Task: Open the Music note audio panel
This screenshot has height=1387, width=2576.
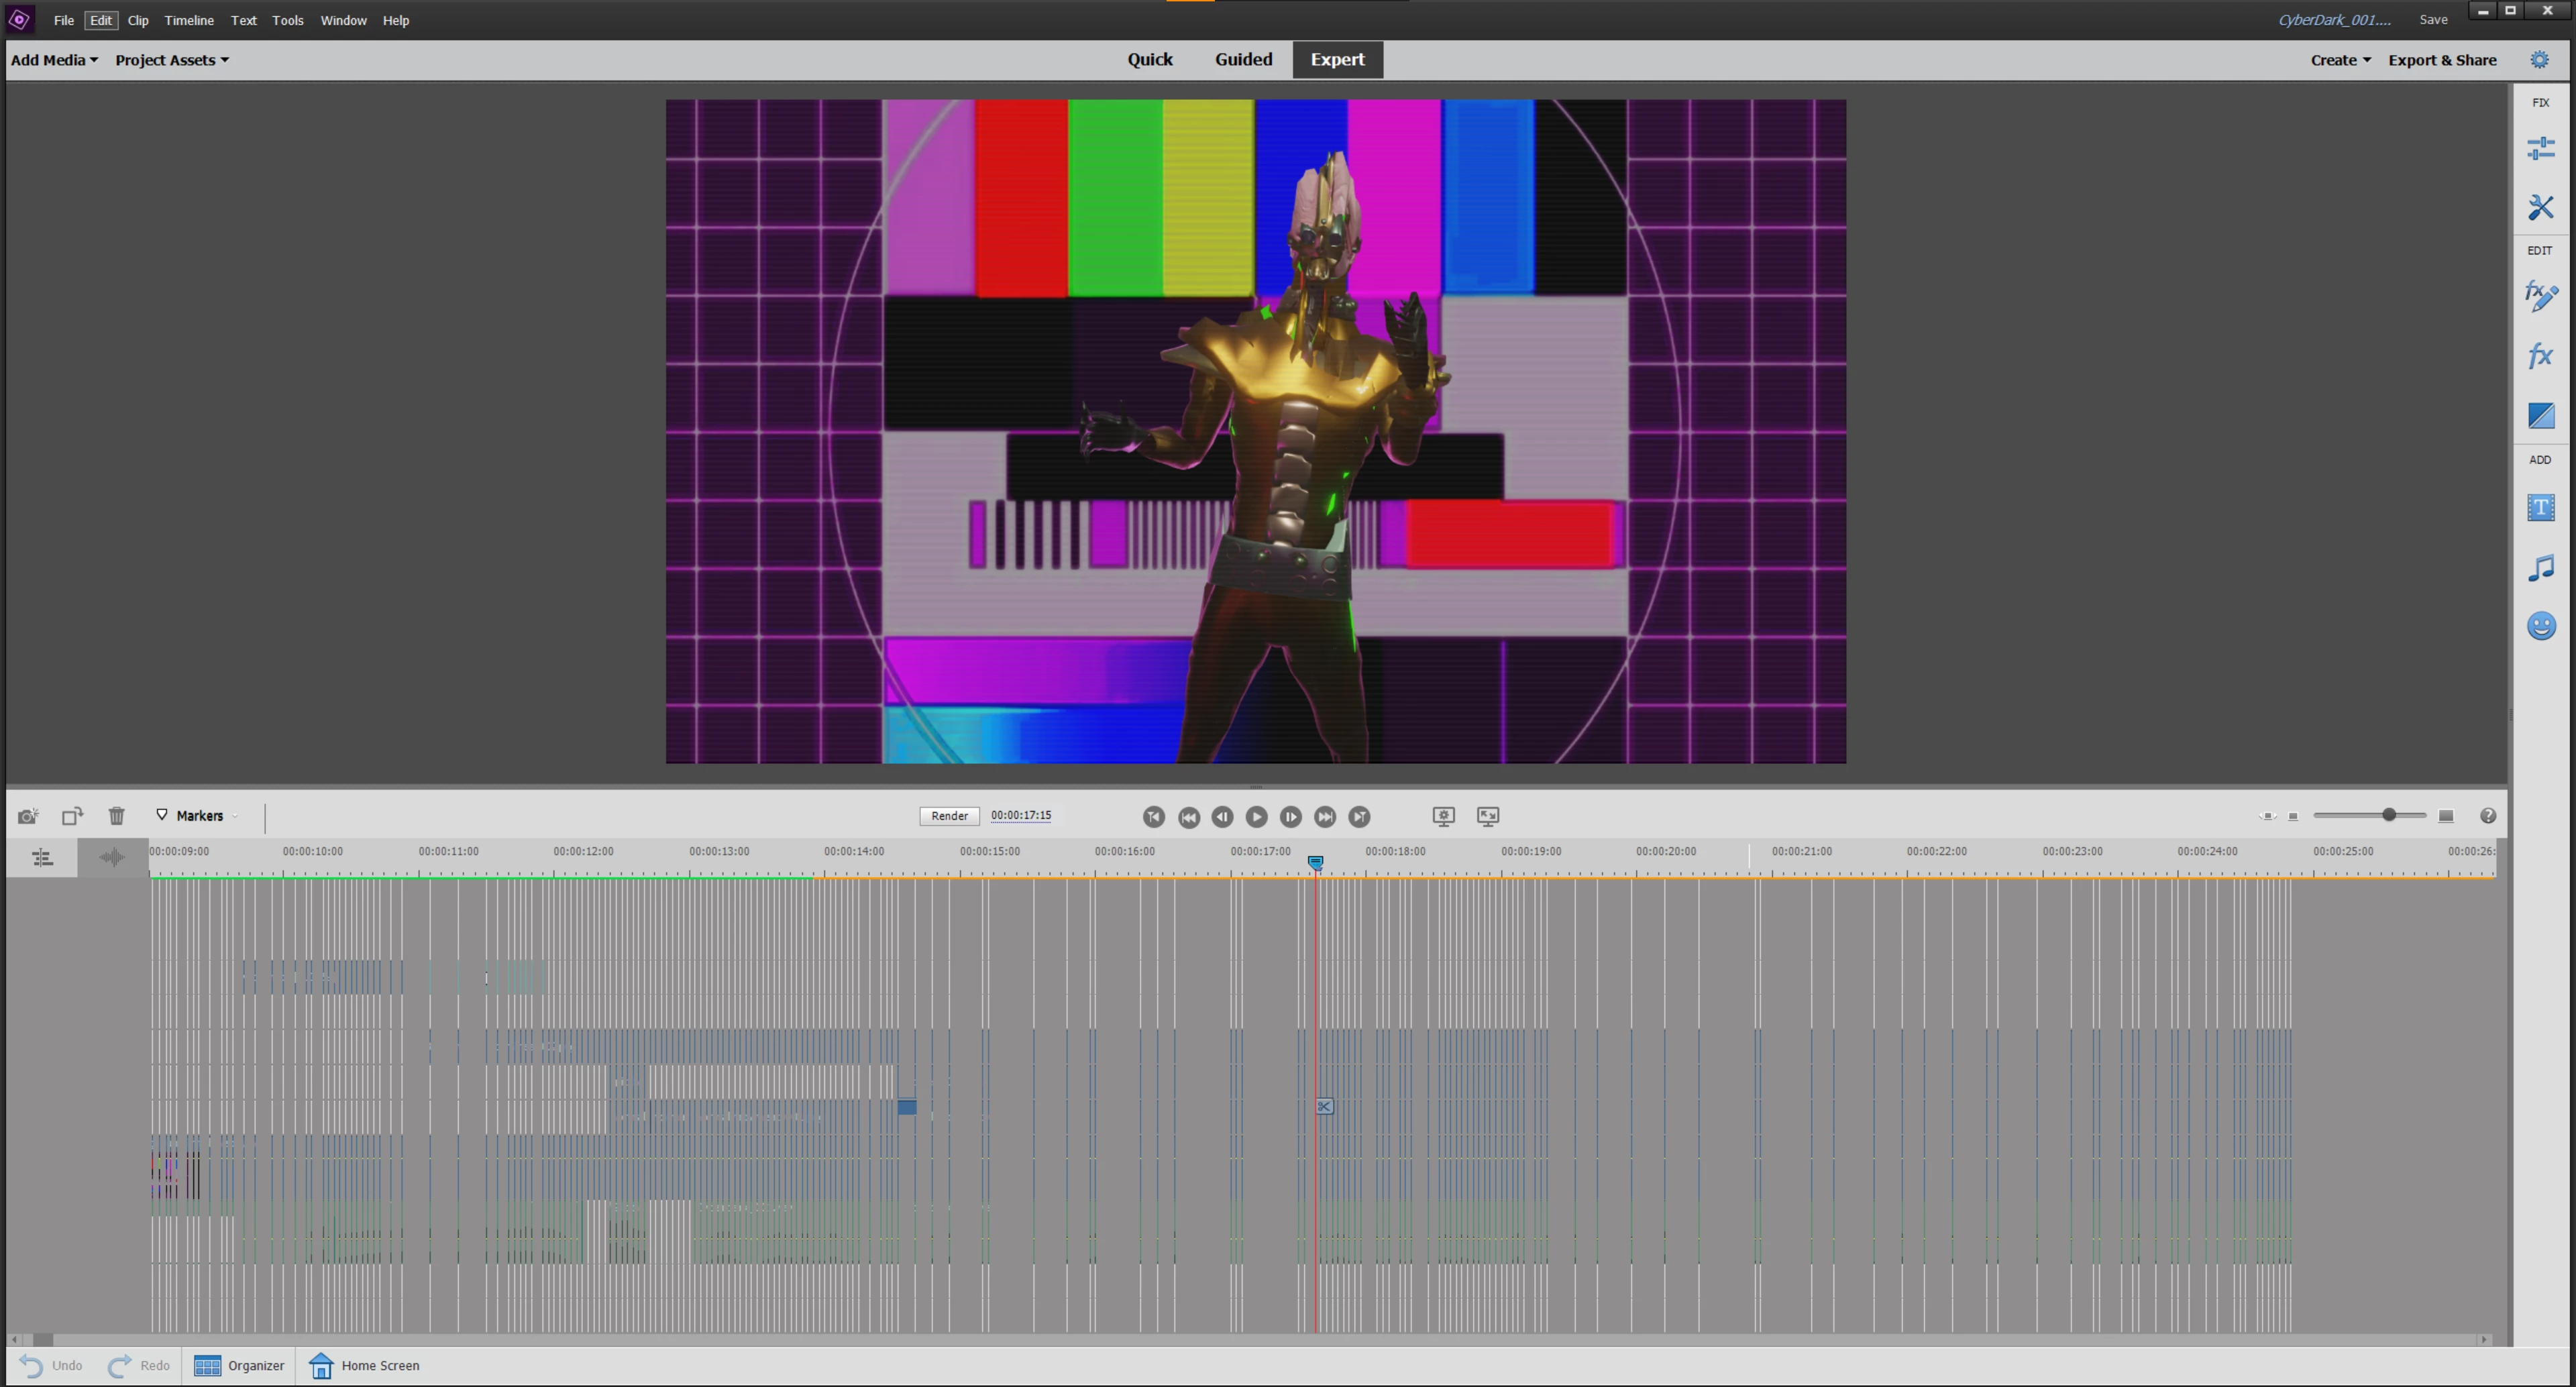Action: point(2540,568)
